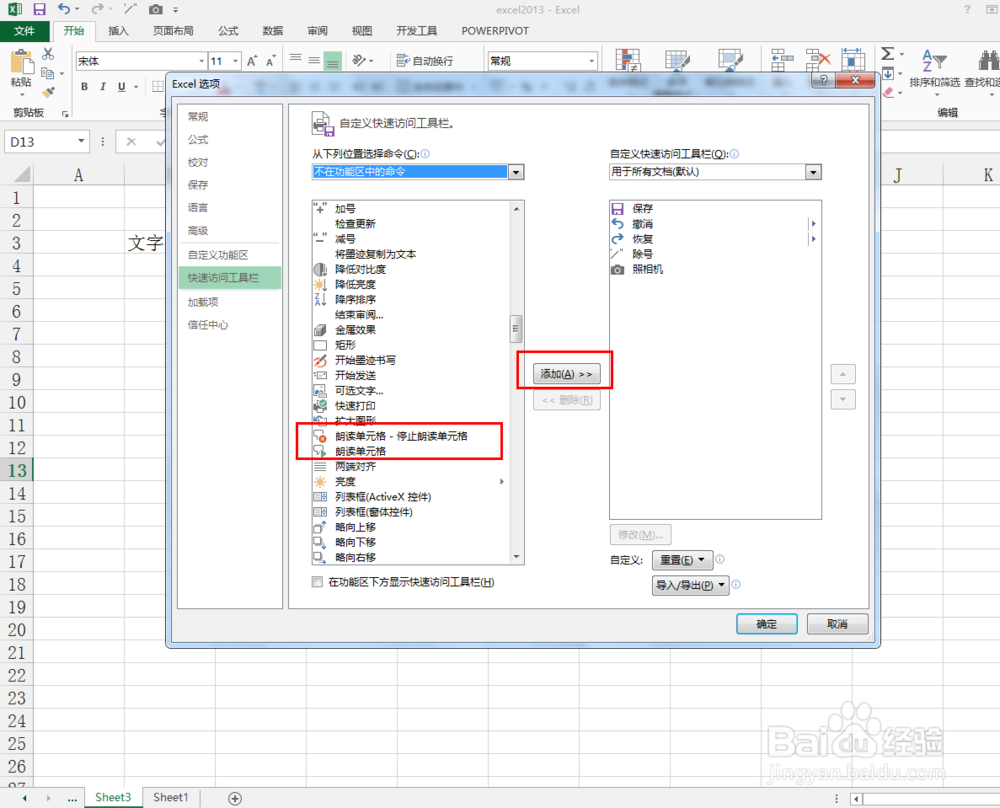Click the Sheet1 worksheet tab
This screenshot has width=1000, height=808.
(170, 797)
